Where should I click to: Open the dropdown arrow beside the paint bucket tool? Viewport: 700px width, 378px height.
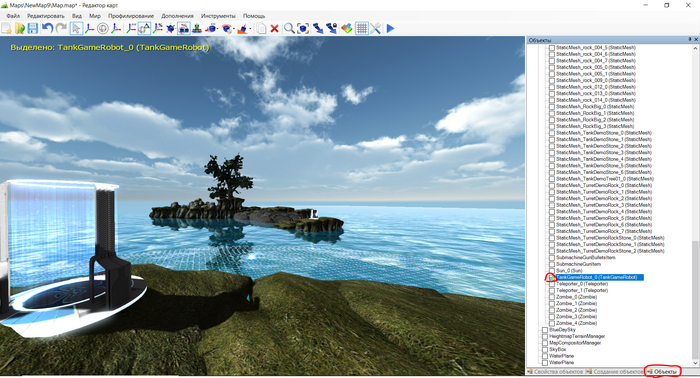(x=250, y=29)
